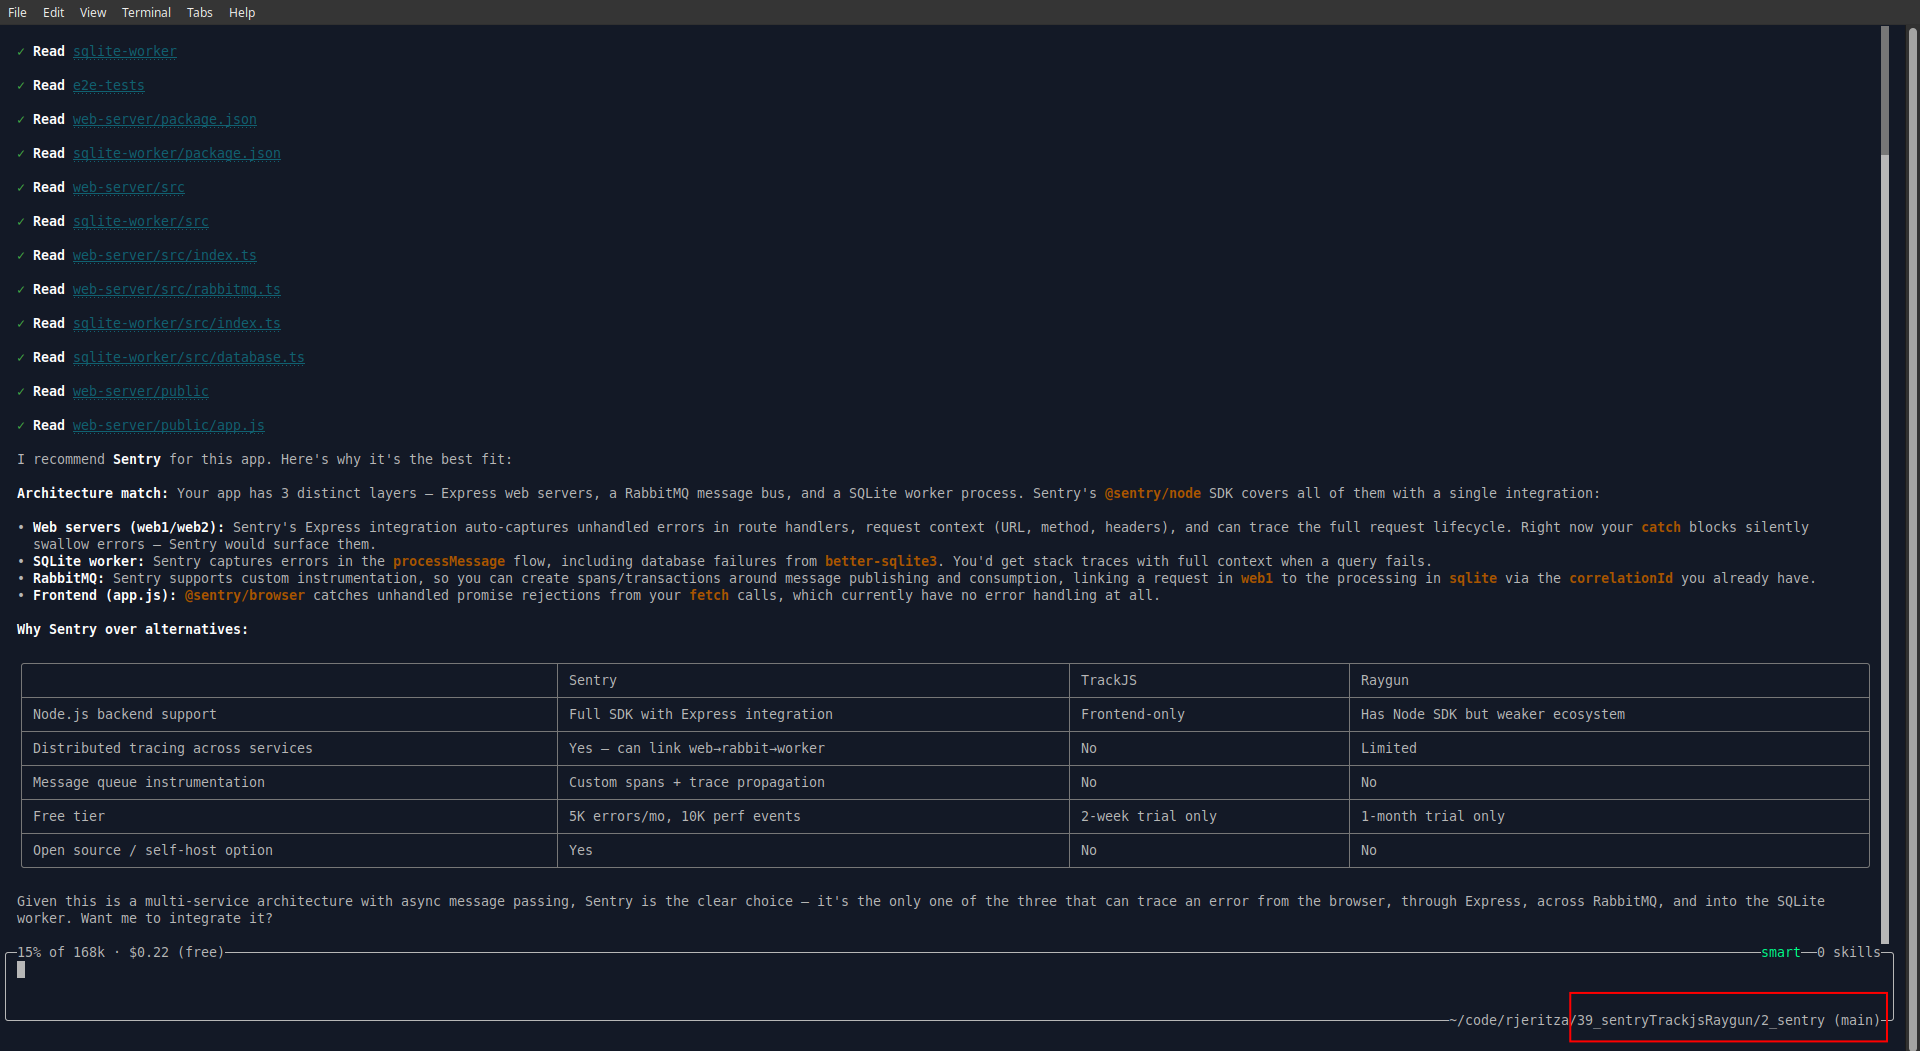
Task: Click the checkmark beside sqlite-worker/src/index.ts
Action: pyautogui.click(x=21, y=324)
